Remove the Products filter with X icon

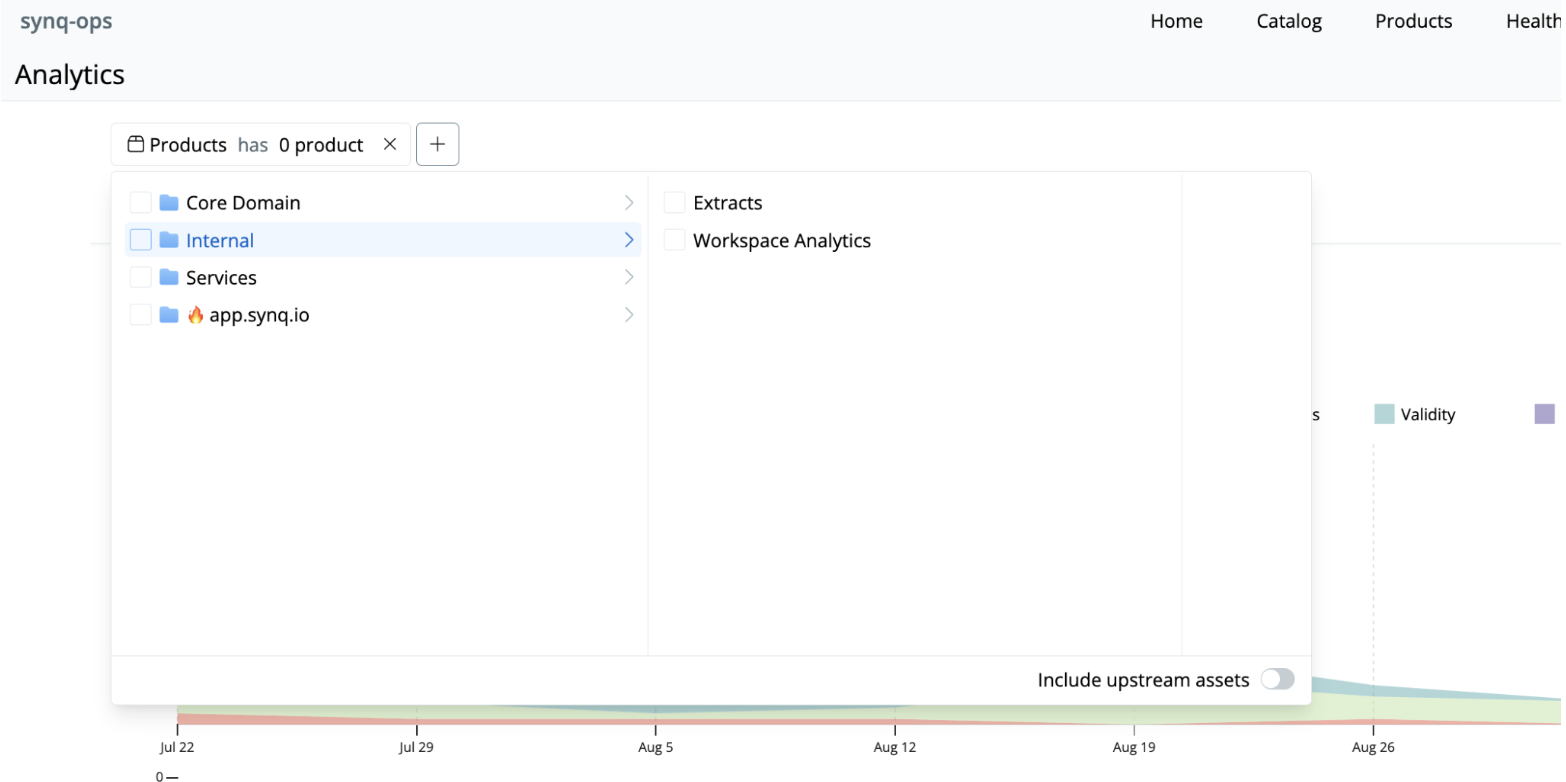(x=390, y=144)
